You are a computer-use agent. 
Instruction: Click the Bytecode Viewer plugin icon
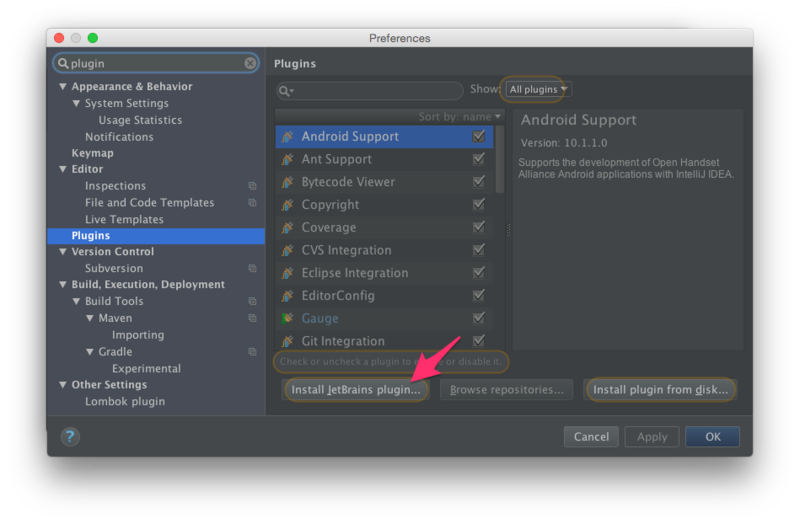pos(287,182)
